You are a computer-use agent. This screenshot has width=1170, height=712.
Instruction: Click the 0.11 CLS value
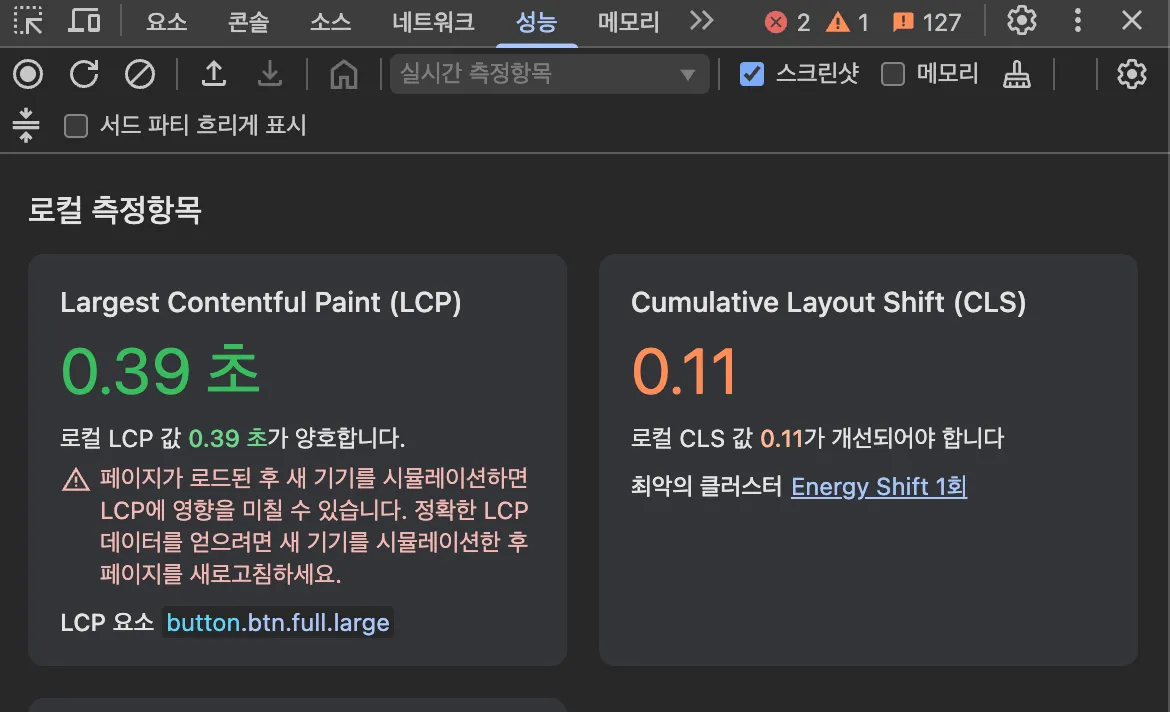[x=685, y=371]
